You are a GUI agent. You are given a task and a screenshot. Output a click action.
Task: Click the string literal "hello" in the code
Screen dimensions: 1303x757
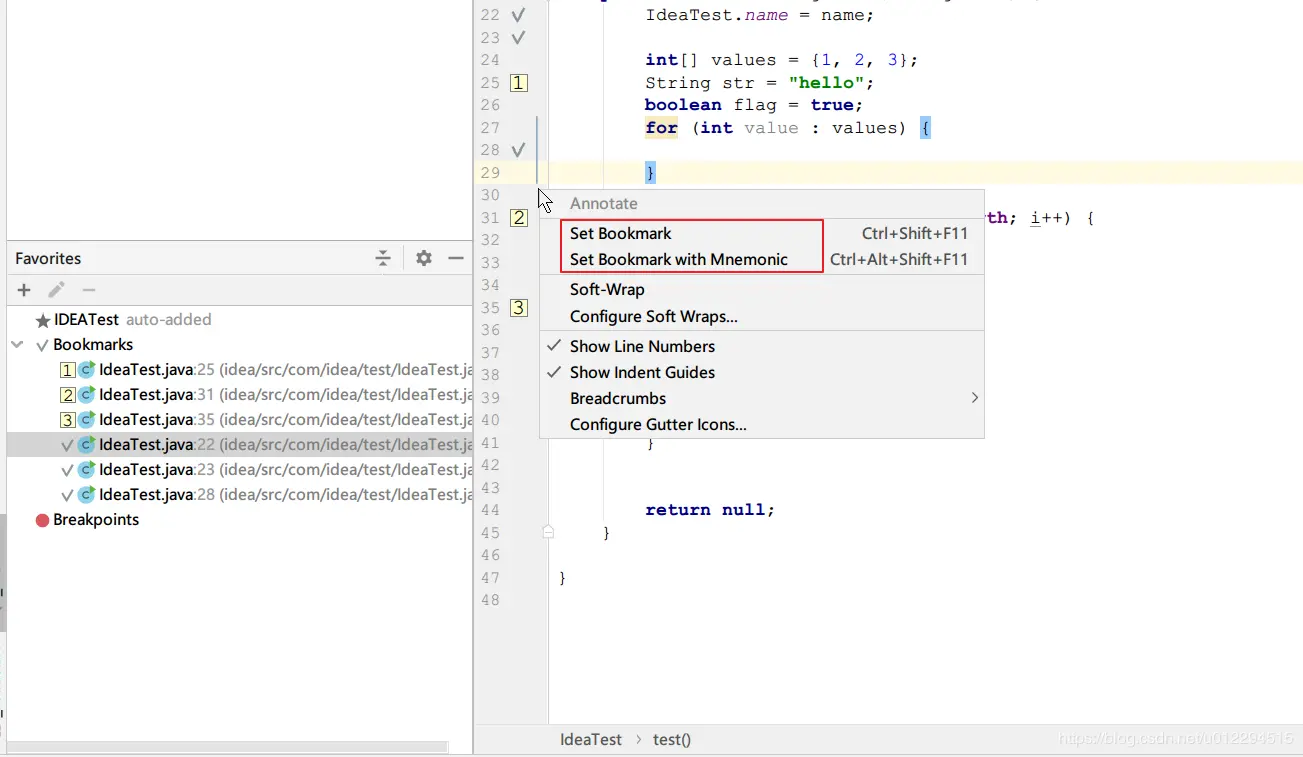(826, 83)
